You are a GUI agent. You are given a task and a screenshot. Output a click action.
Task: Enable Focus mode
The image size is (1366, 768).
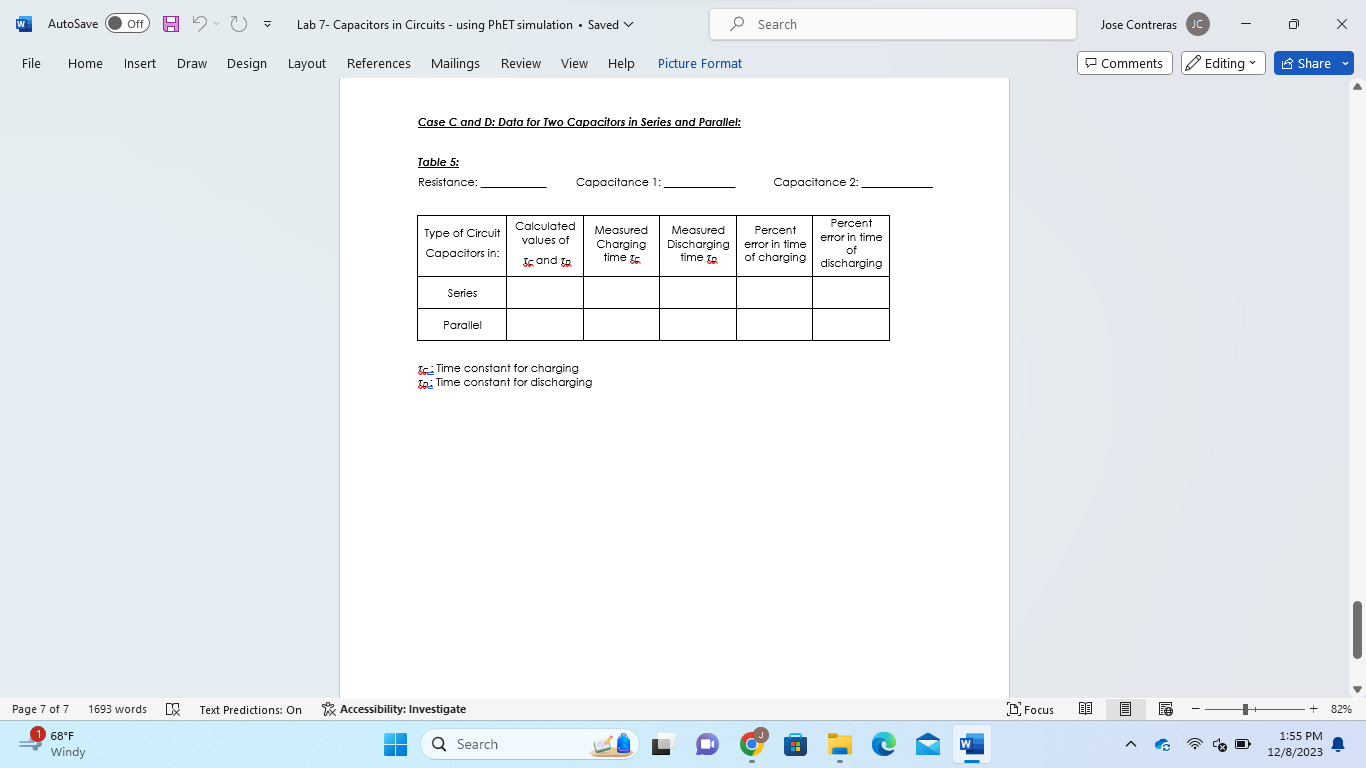[x=1031, y=709]
